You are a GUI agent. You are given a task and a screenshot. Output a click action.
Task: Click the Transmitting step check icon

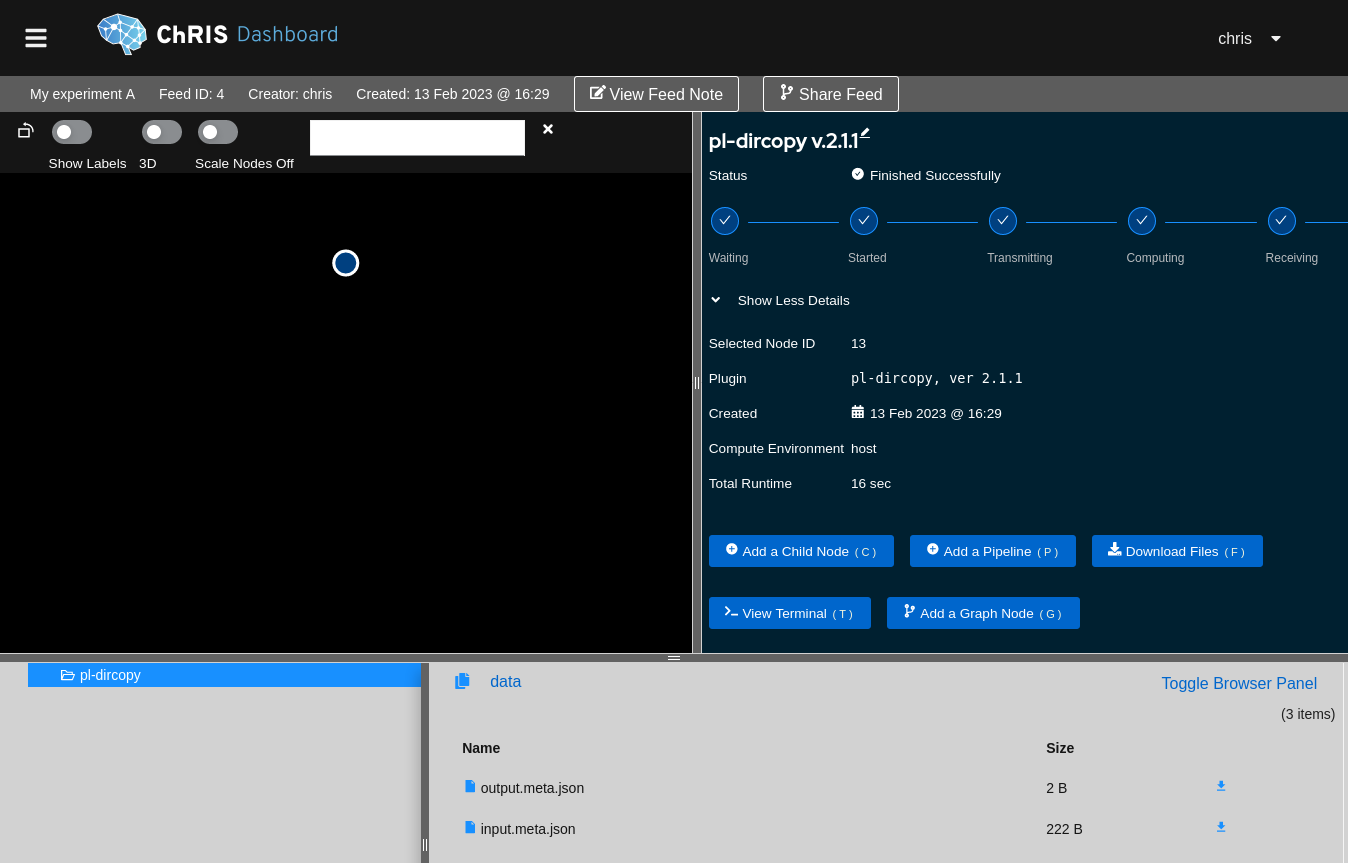pyautogui.click(x=1003, y=221)
